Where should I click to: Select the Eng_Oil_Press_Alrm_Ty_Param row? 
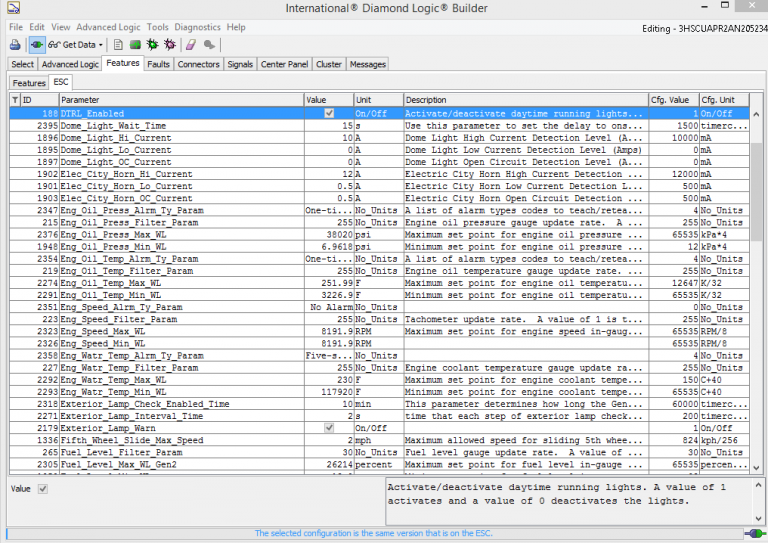coord(379,211)
